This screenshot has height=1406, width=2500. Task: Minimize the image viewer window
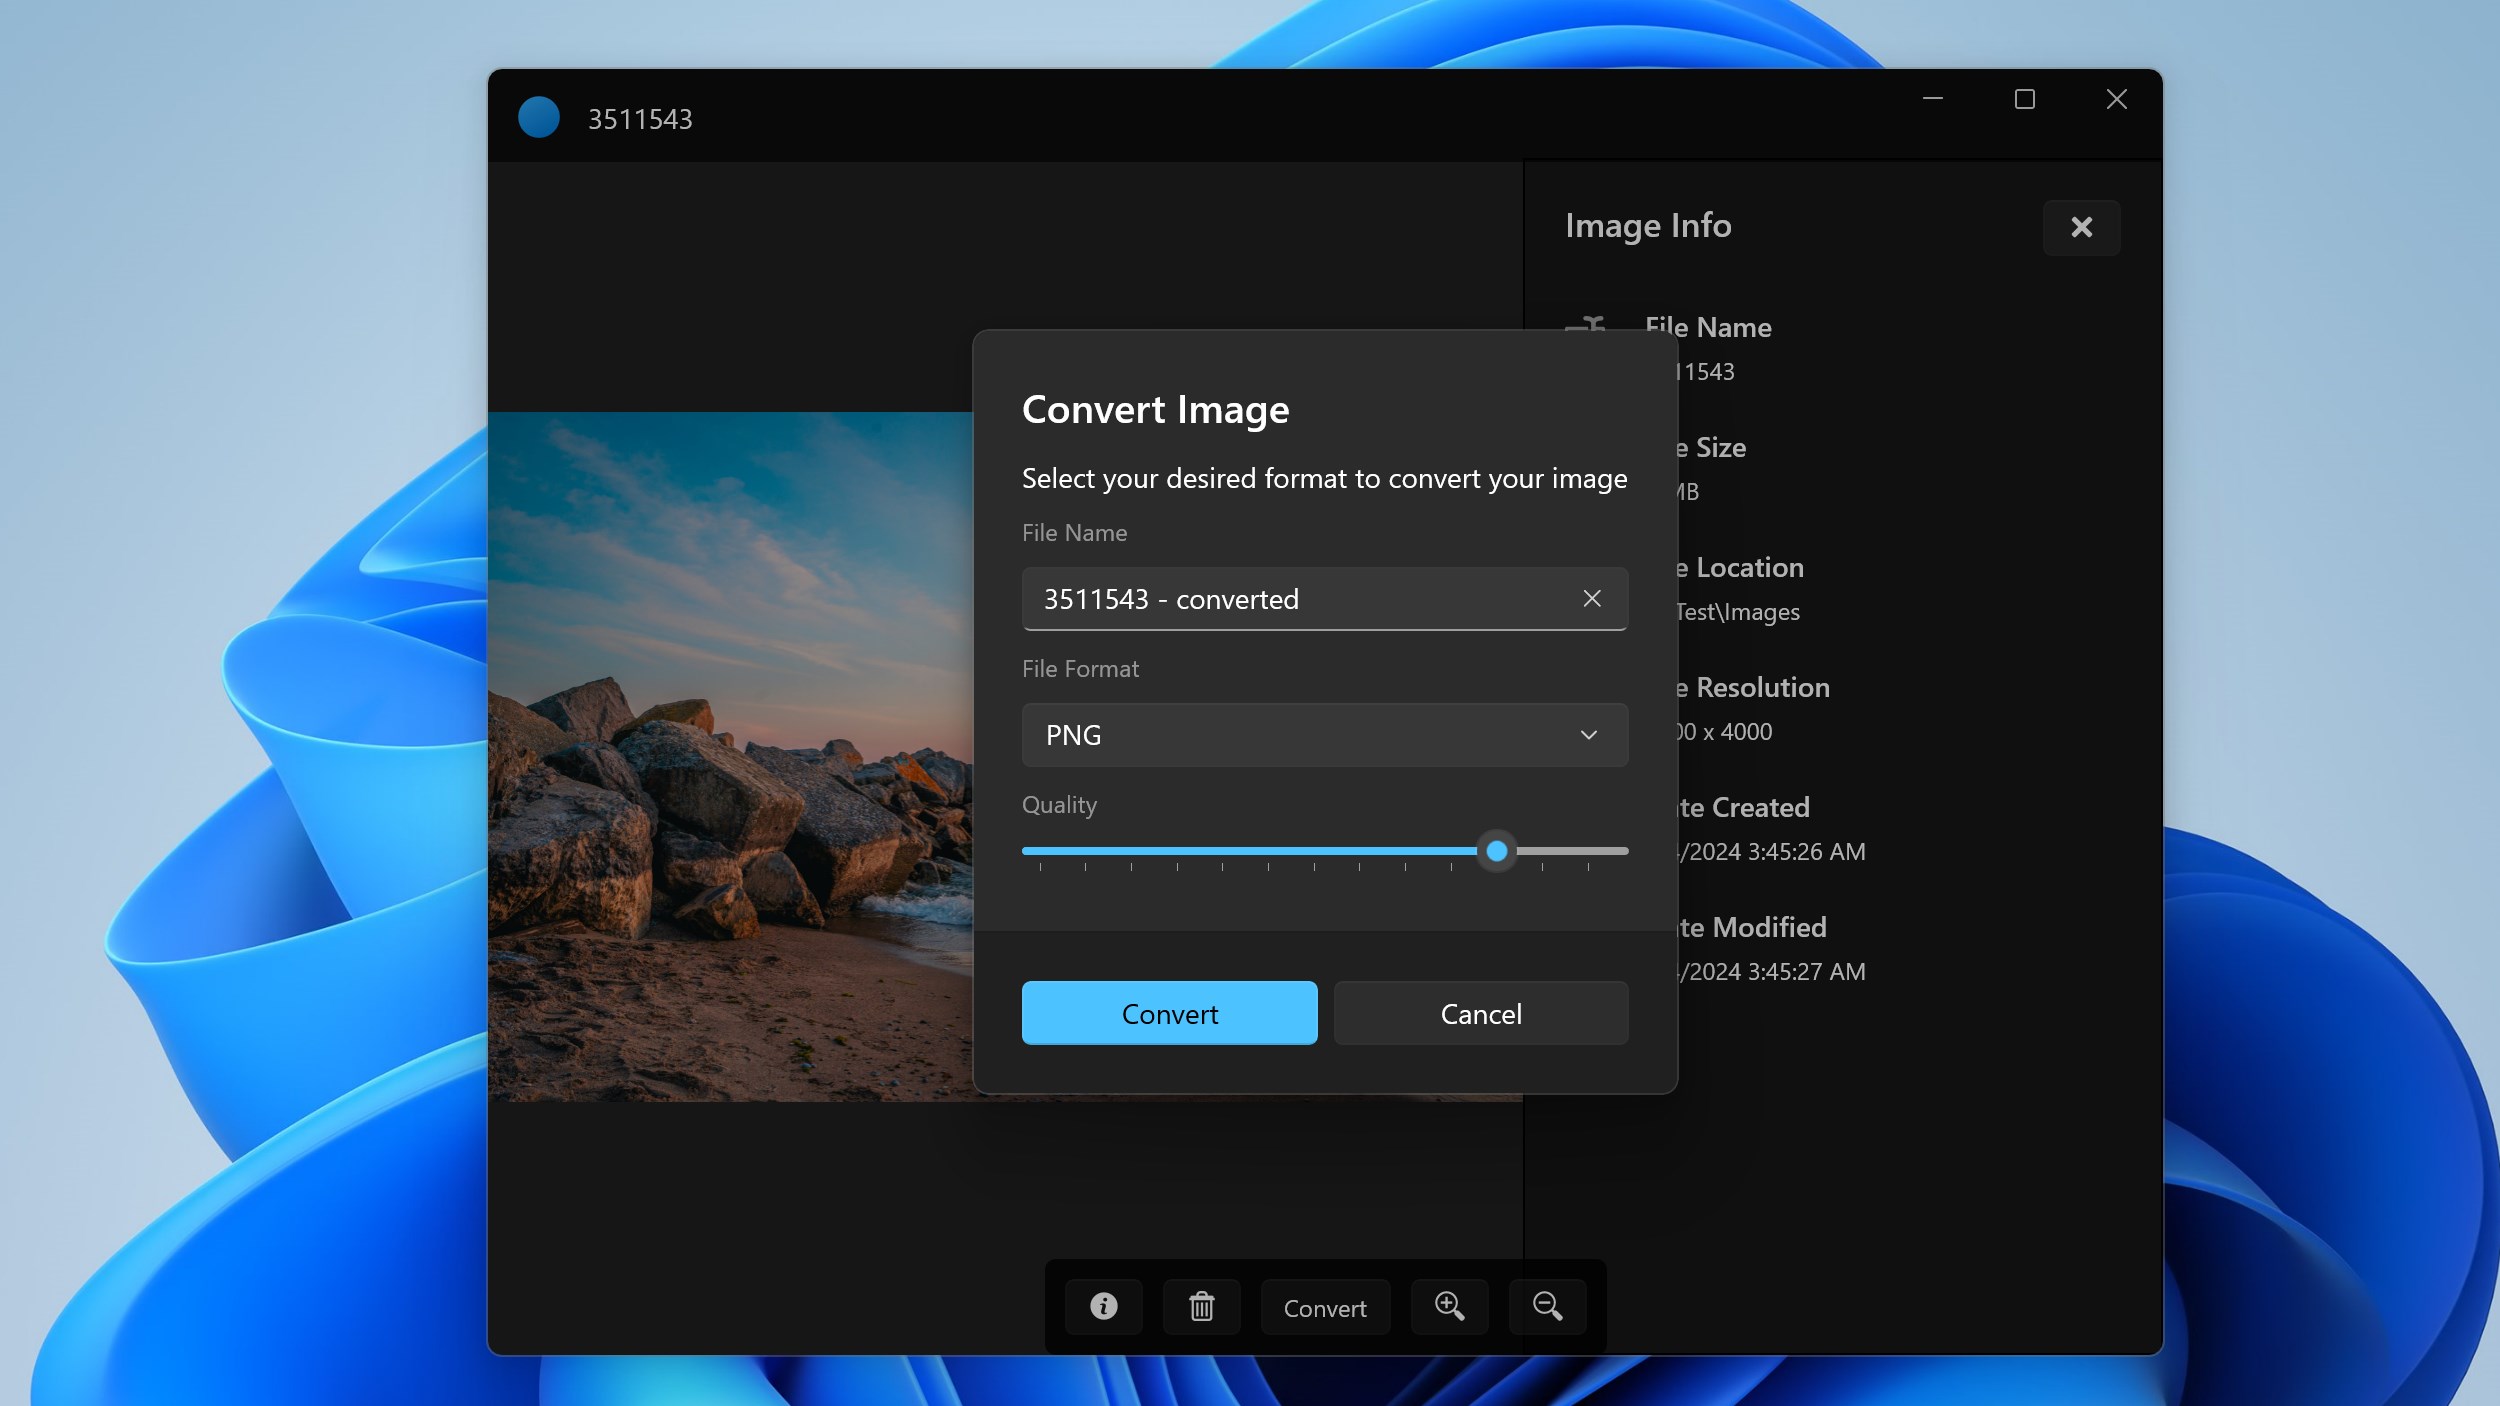(x=1932, y=99)
